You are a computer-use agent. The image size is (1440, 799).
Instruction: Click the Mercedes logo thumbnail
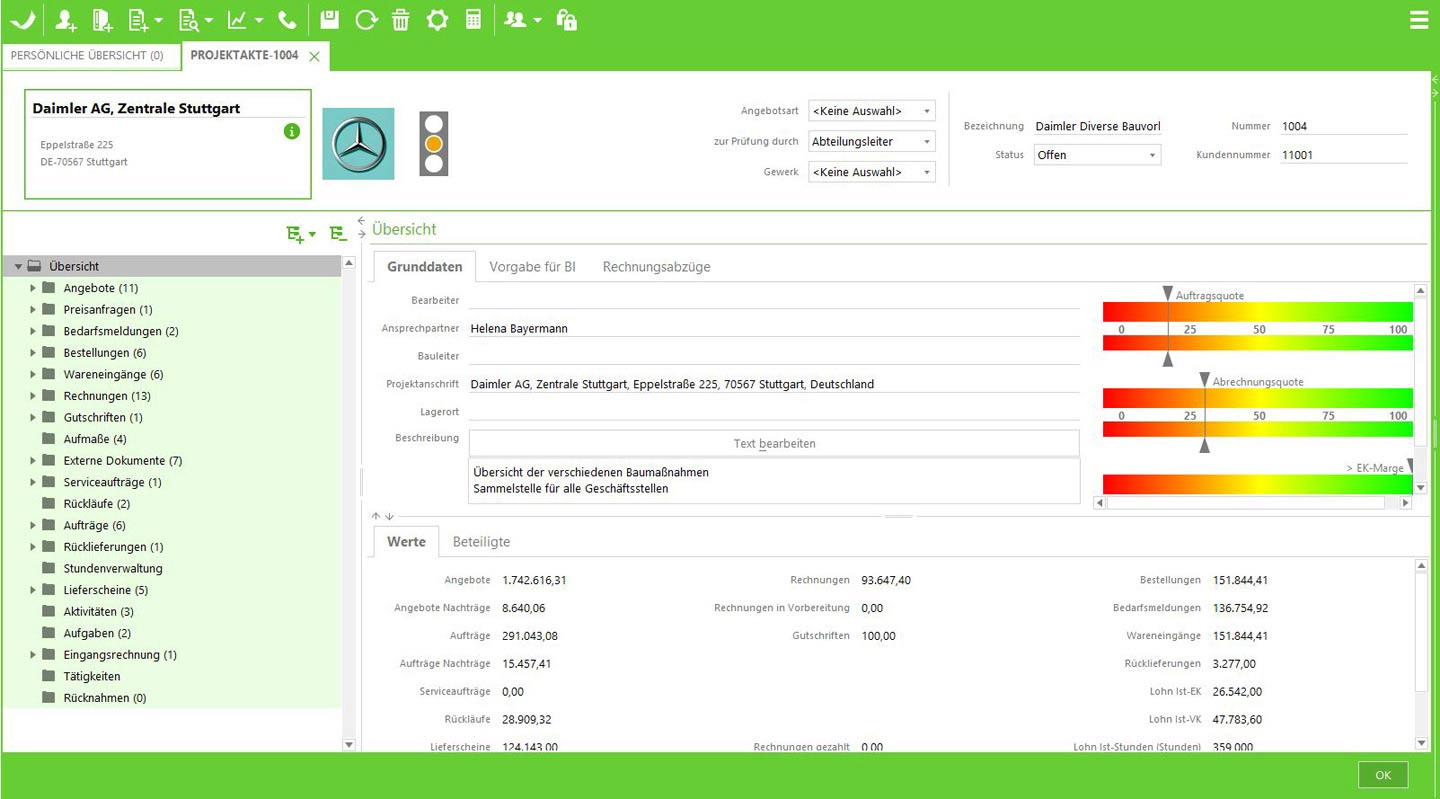coord(358,143)
